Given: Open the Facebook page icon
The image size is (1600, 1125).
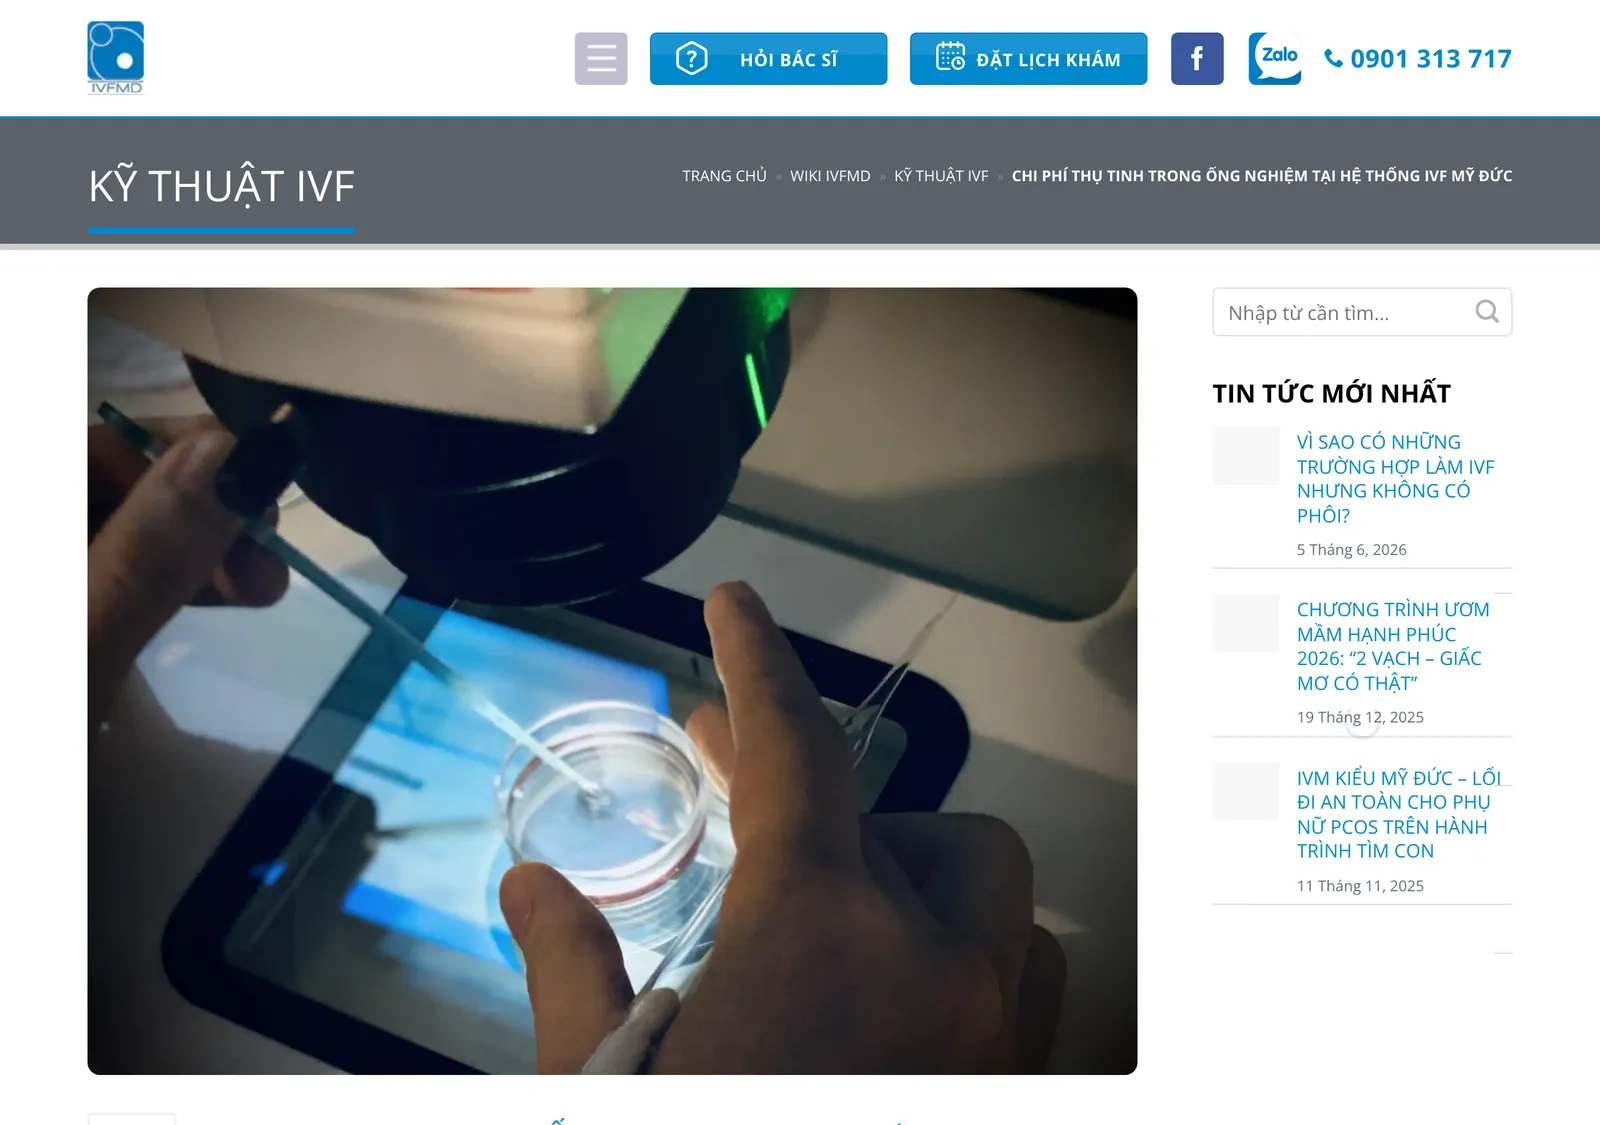Looking at the screenshot, I should [x=1197, y=59].
